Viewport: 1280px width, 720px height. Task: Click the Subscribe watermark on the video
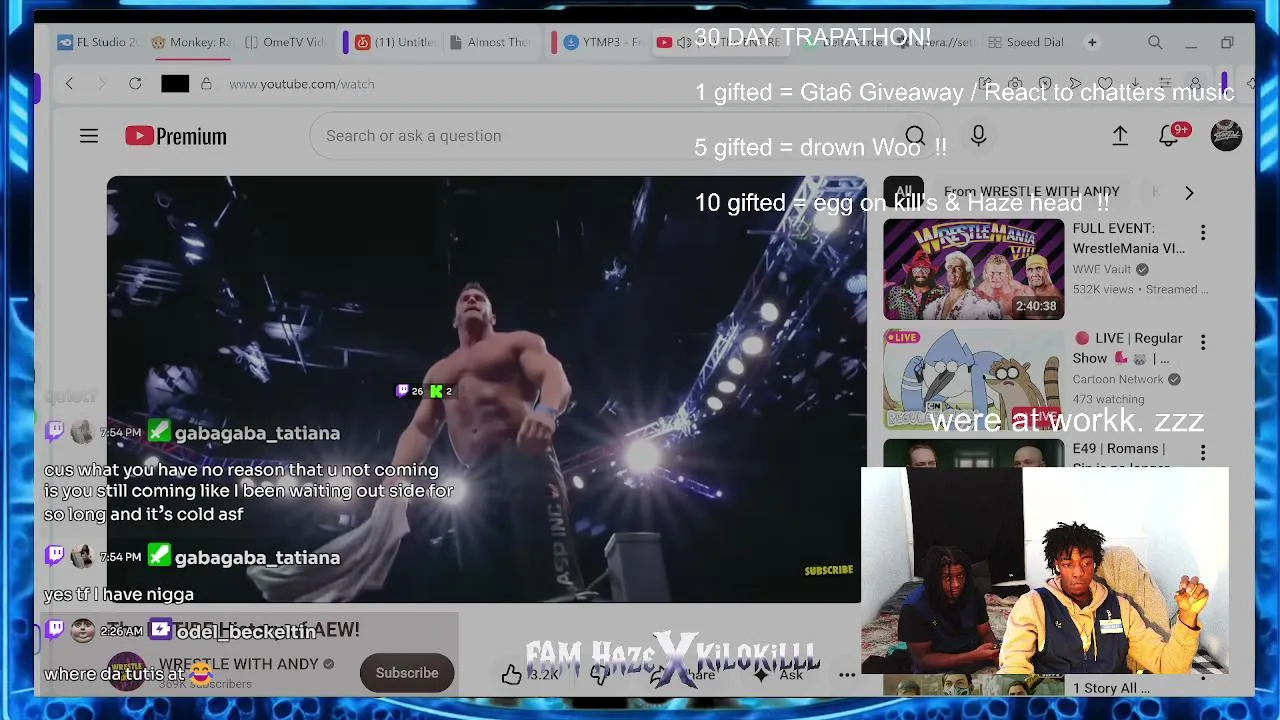tap(829, 570)
